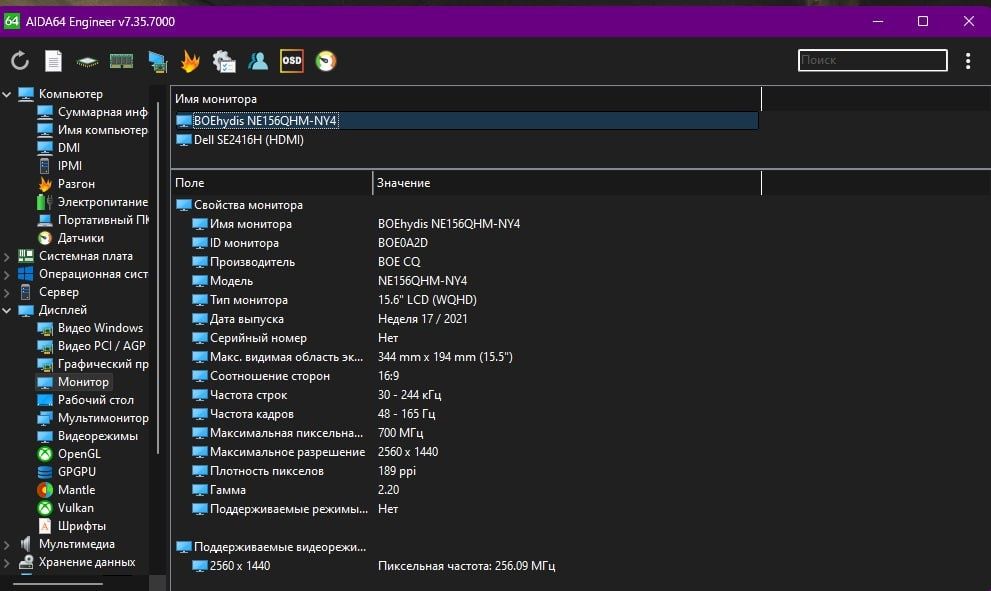This screenshot has height=591, width=991.
Task: Open the three-dot options menu
Action: point(968,61)
